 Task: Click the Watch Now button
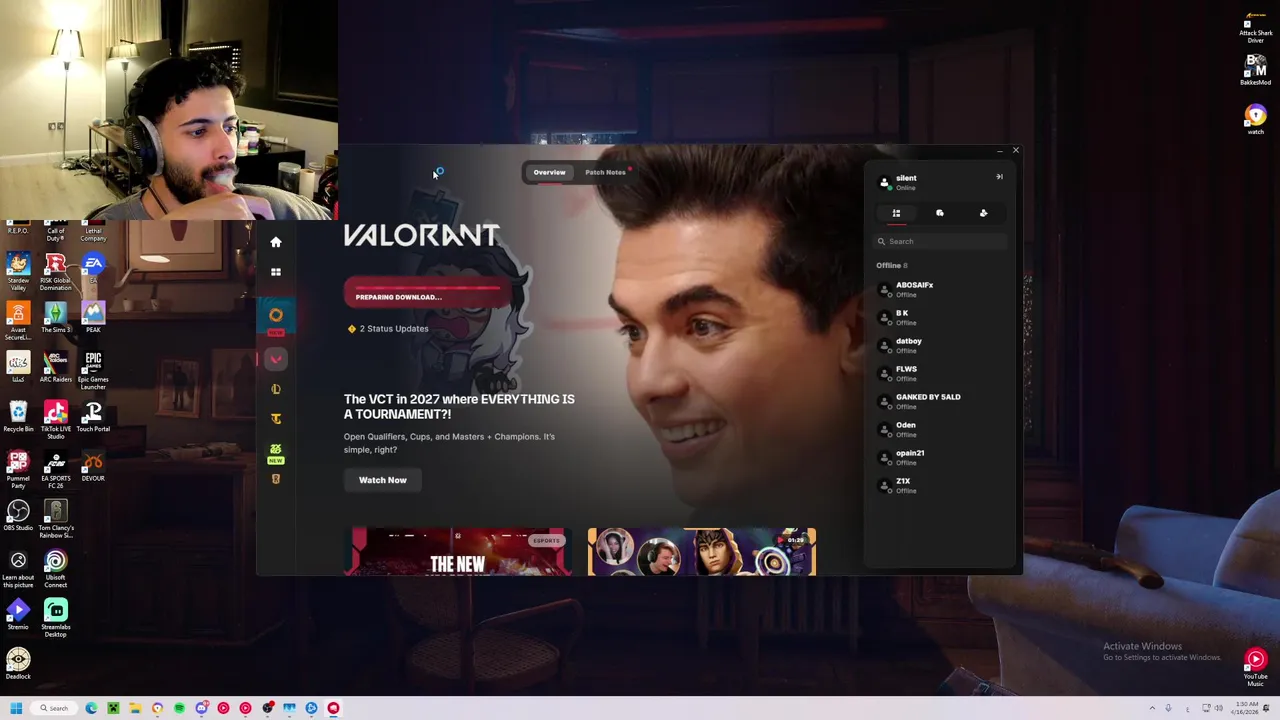(x=383, y=480)
